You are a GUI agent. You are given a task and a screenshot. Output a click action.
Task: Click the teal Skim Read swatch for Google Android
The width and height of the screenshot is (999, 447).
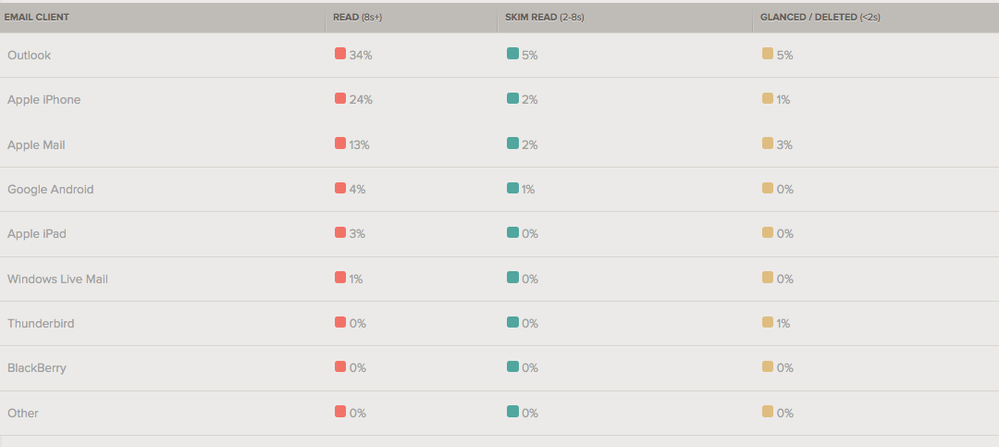point(513,188)
